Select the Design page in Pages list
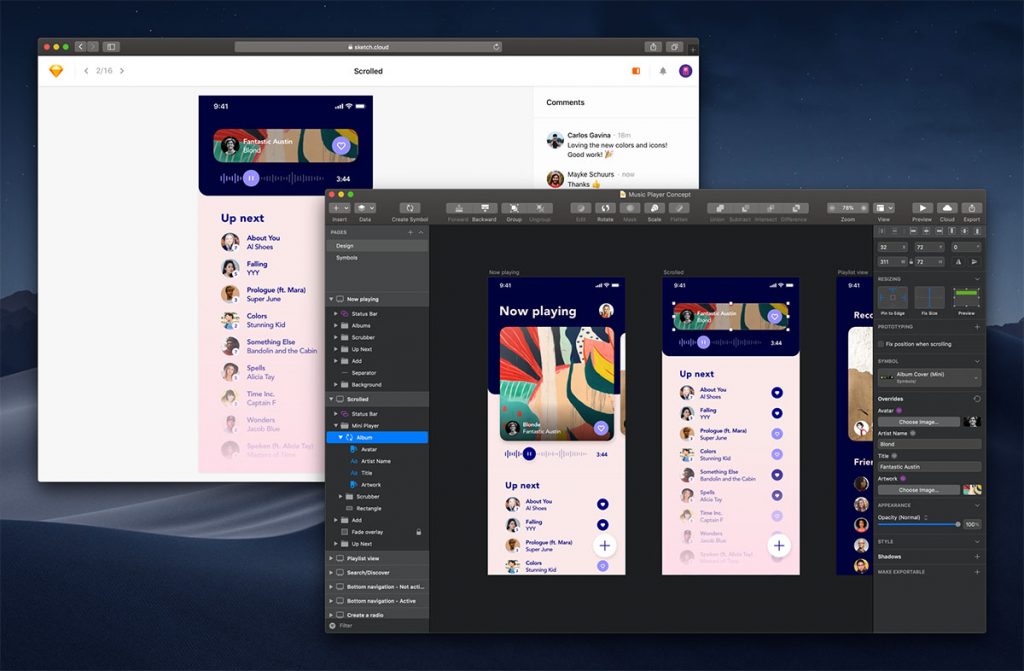 (x=345, y=245)
